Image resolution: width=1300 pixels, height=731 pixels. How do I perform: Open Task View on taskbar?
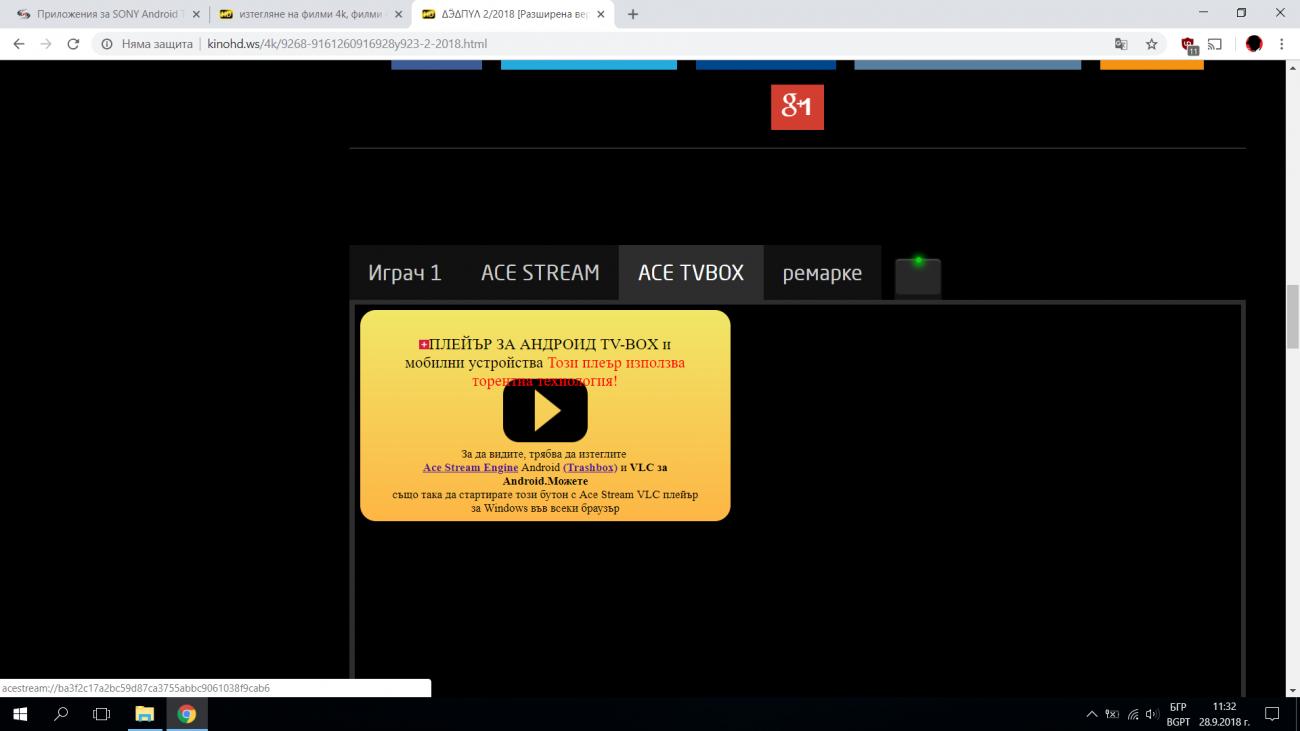pos(101,714)
